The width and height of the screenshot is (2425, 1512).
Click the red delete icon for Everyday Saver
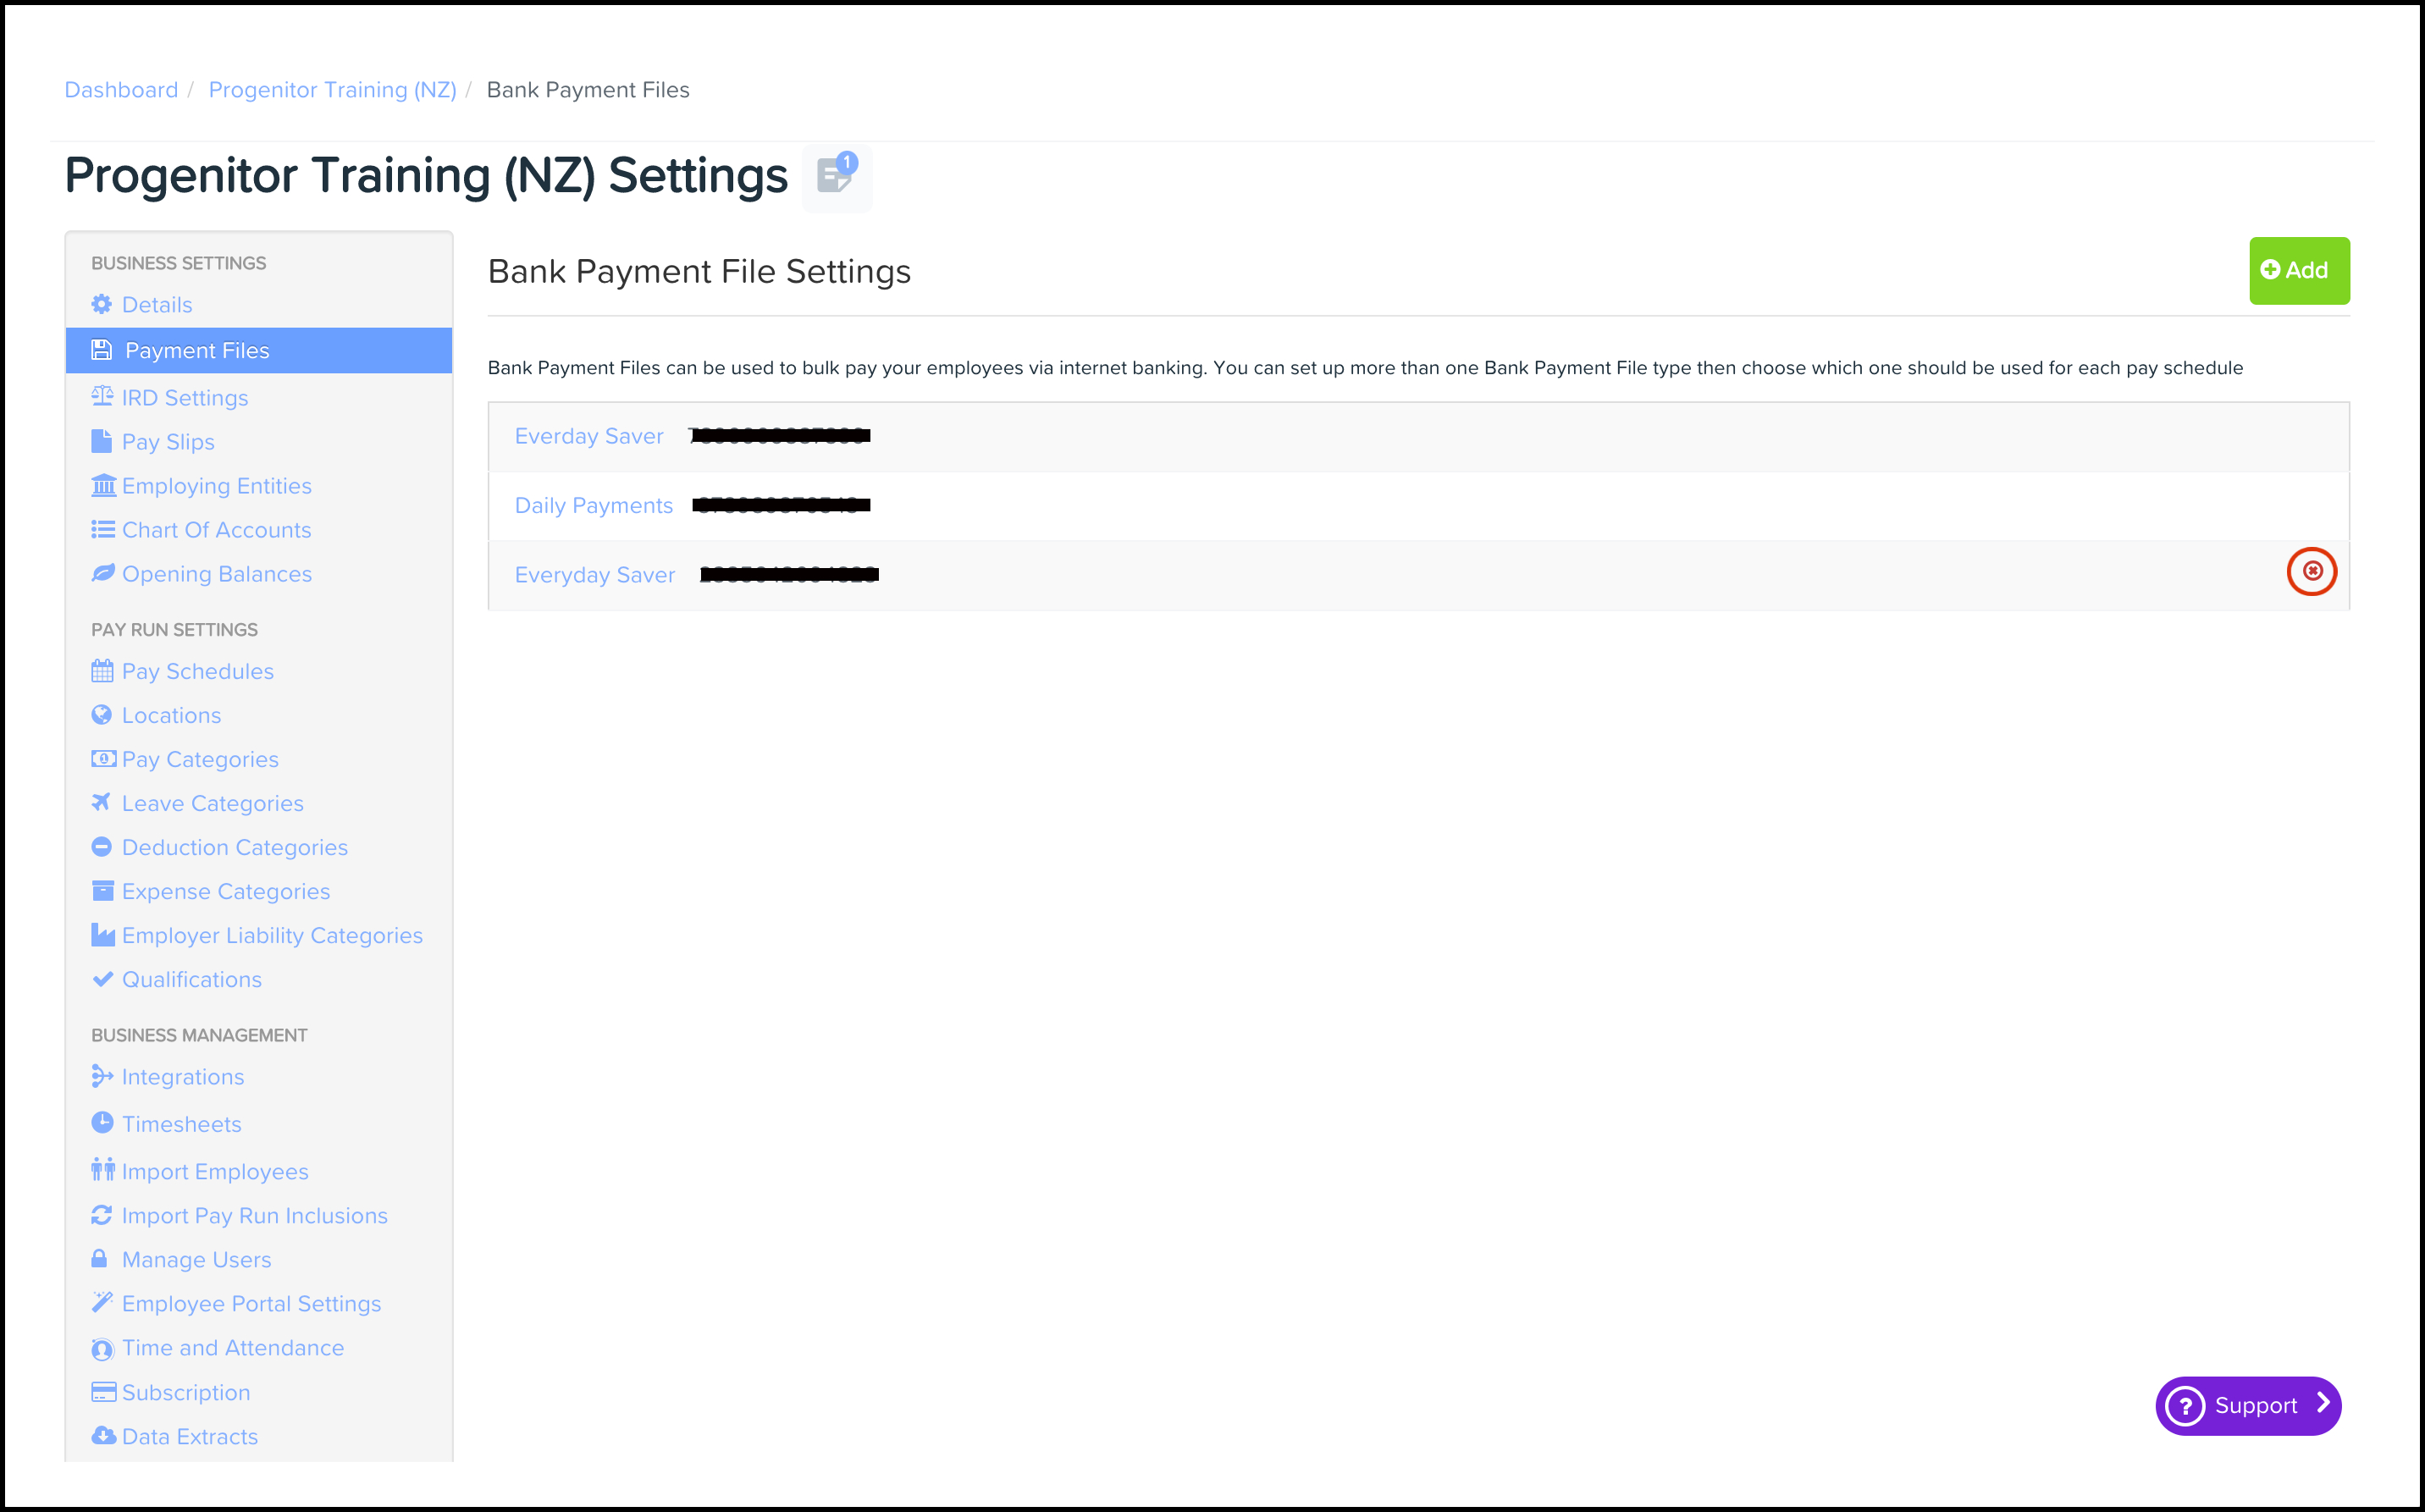pos(2311,571)
